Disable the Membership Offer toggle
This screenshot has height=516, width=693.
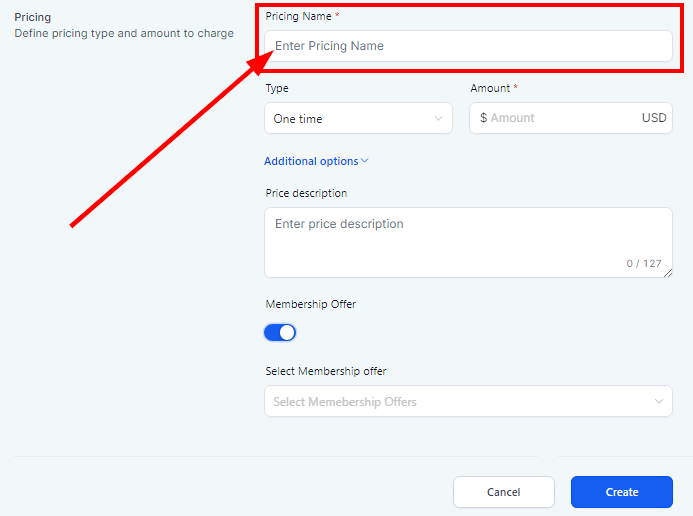coord(280,333)
